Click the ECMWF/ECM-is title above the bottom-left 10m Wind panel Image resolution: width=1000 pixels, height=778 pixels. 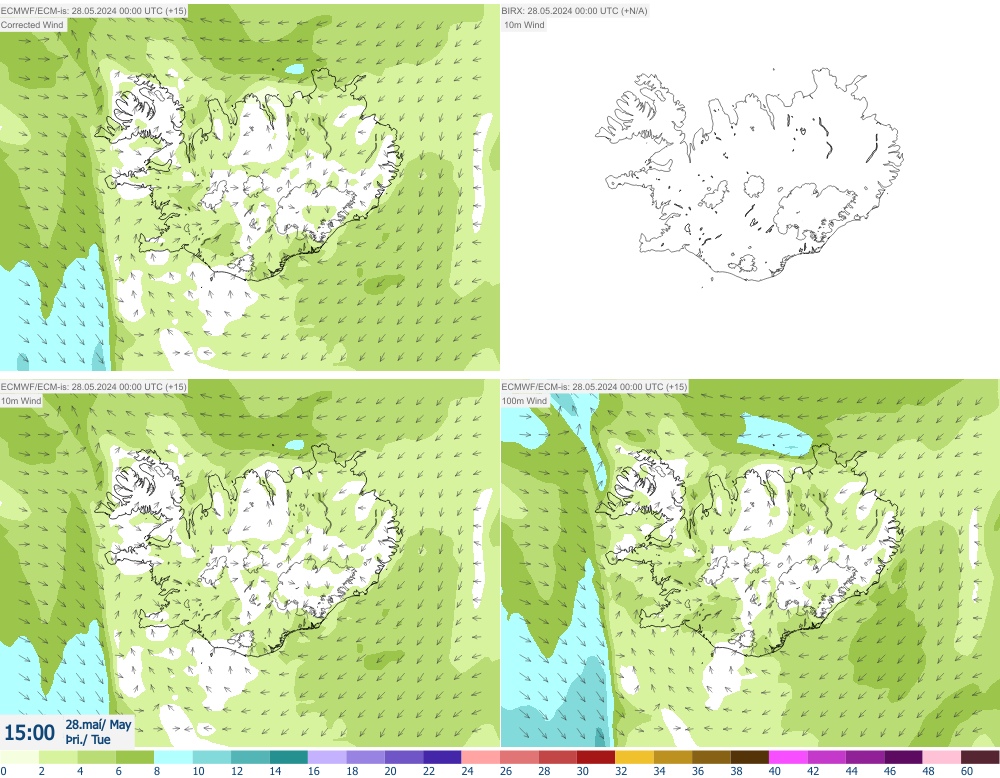click(94, 386)
